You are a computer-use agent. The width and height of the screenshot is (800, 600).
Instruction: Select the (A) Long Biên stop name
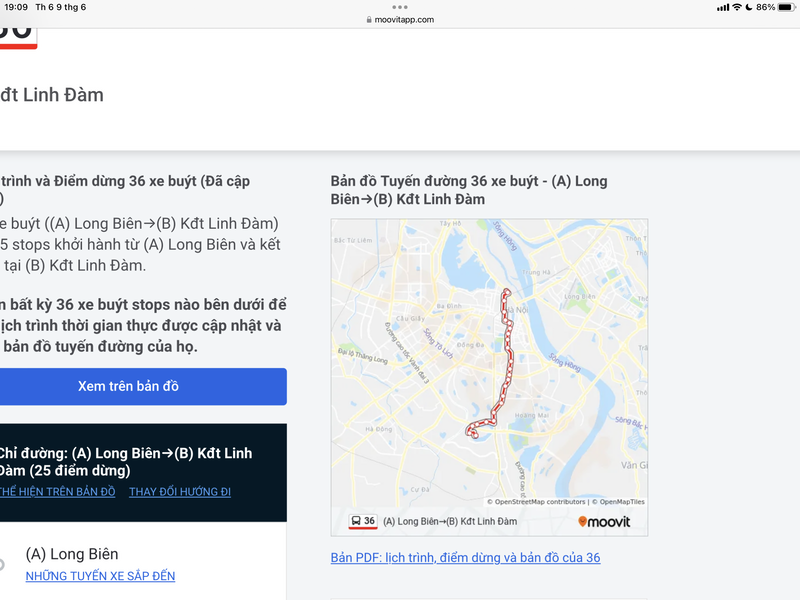(72, 554)
